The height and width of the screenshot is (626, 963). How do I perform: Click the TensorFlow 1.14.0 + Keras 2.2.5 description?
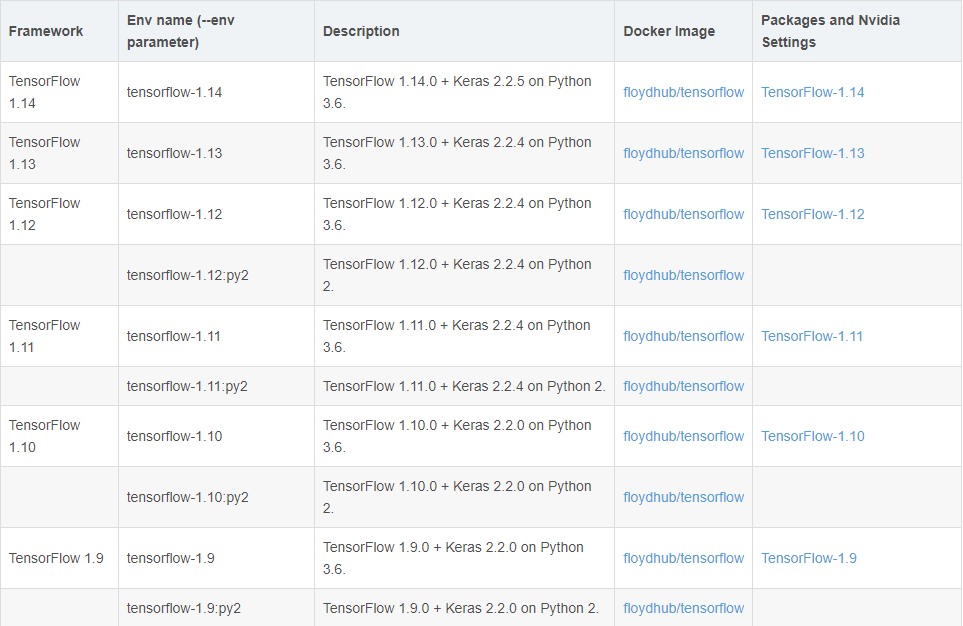(457, 92)
